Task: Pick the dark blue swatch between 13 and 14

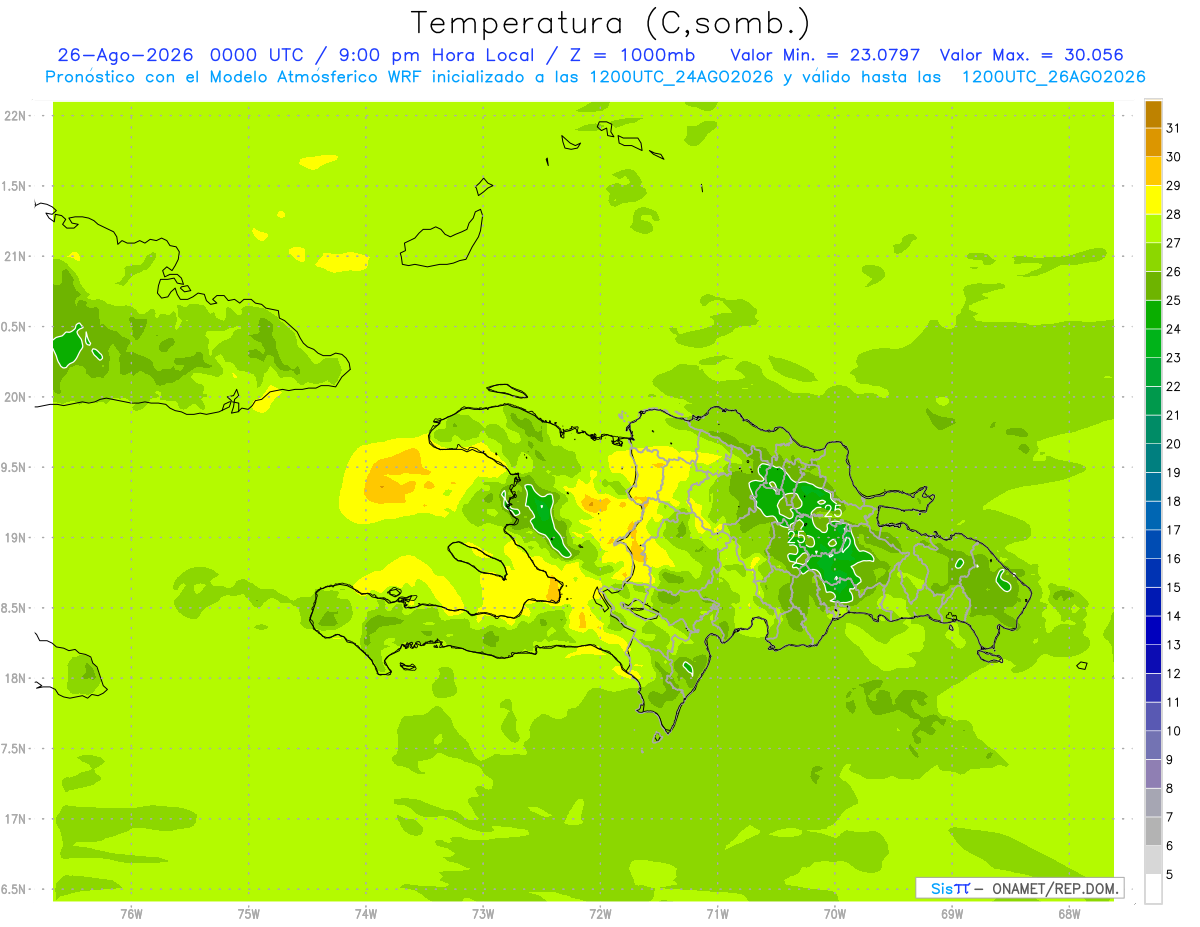Action: (x=1153, y=630)
